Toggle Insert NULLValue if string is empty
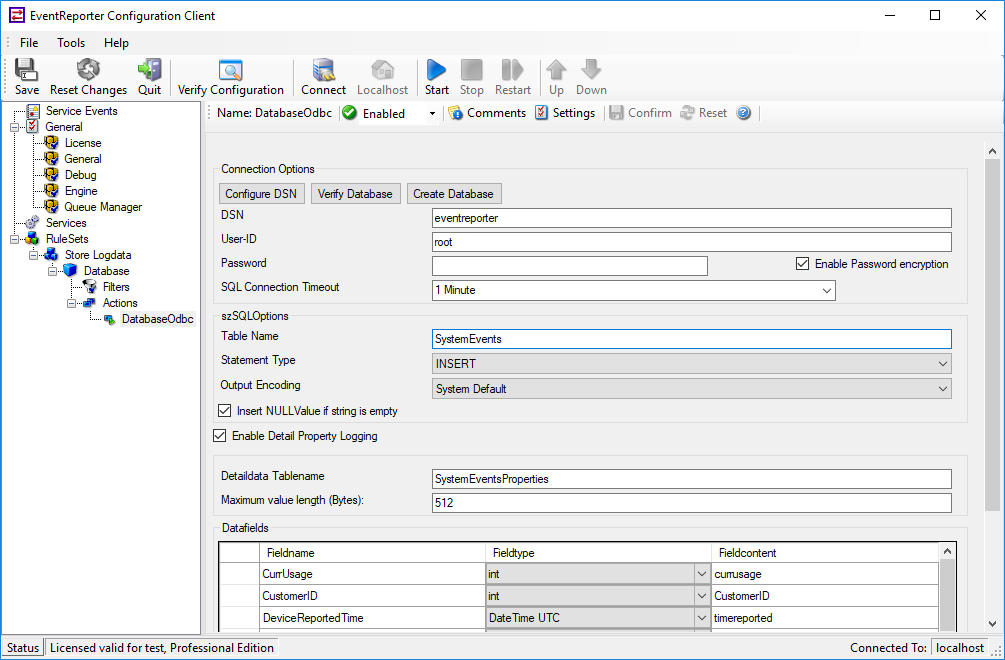 (x=224, y=411)
